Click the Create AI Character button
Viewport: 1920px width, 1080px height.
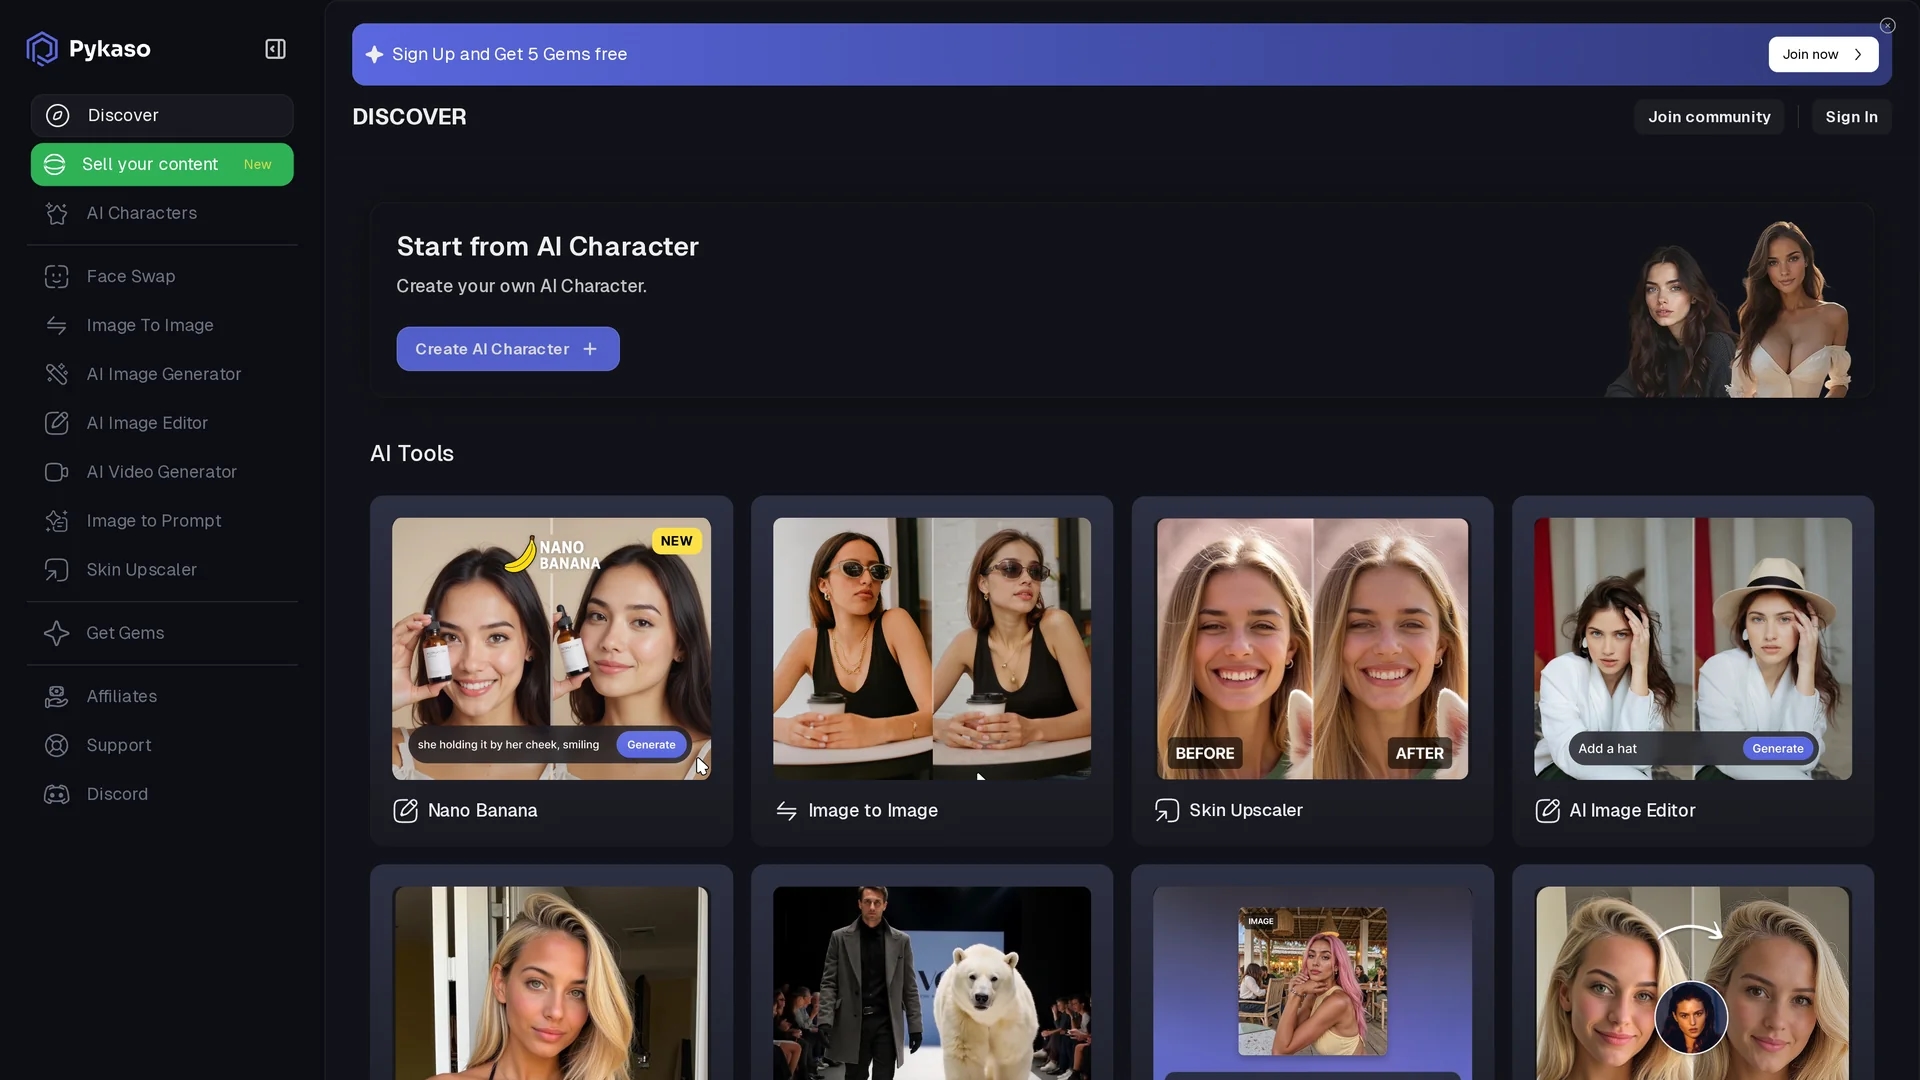(508, 349)
